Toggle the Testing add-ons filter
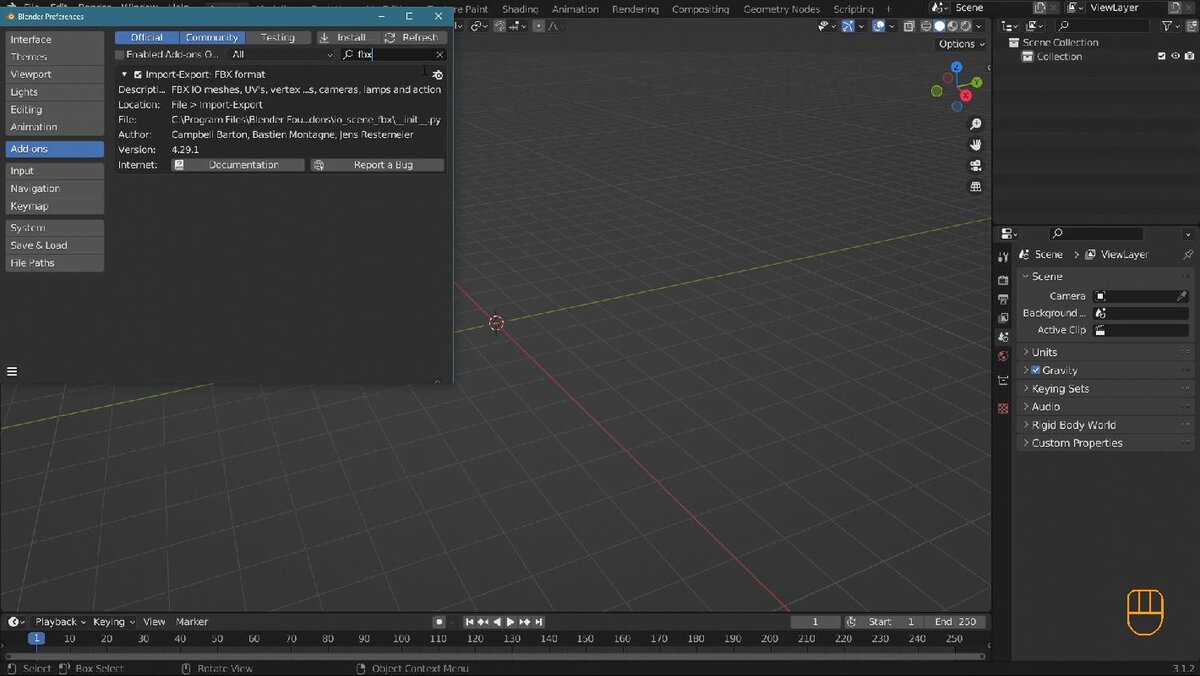The height and width of the screenshot is (676, 1200). tap(278, 37)
